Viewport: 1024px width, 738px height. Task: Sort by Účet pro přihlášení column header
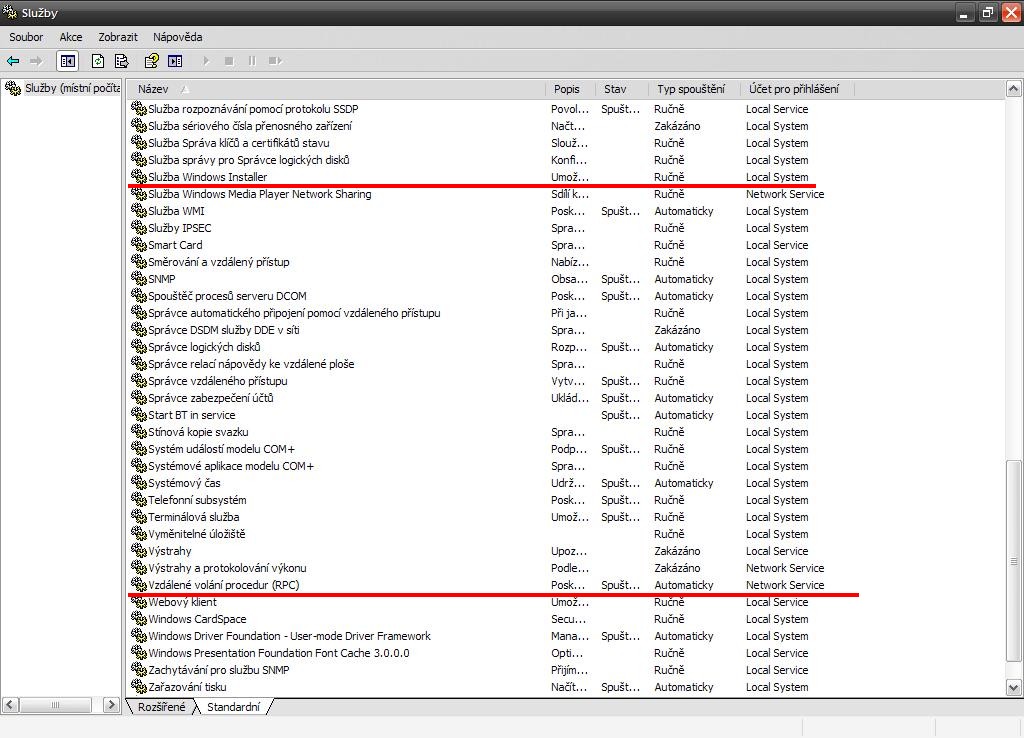[797, 89]
